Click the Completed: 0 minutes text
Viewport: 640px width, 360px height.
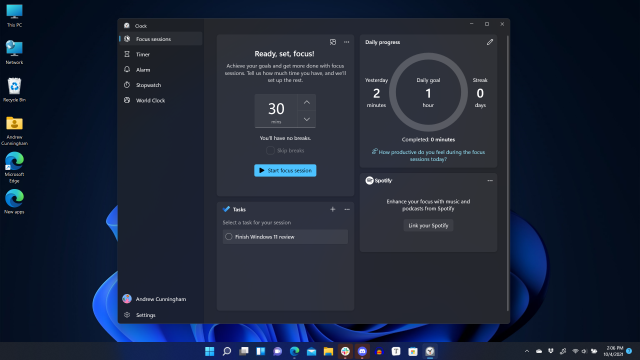tap(428, 140)
